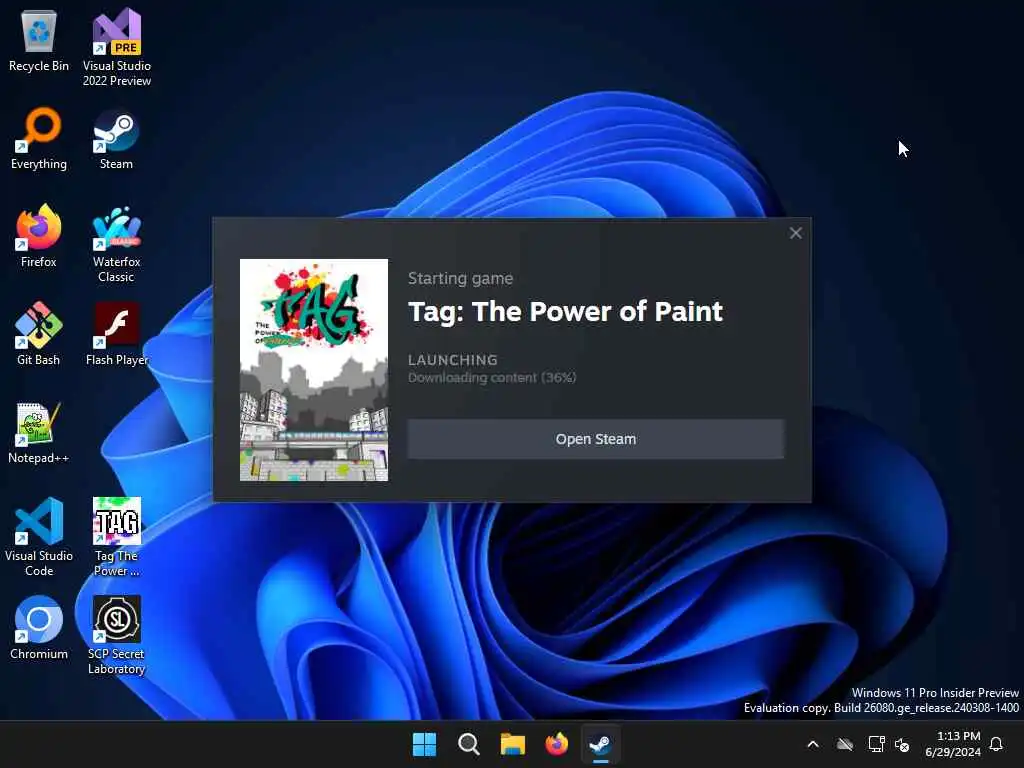Open File Explorer from the taskbar
The height and width of the screenshot is (768, 1024).
(x=513, y=744)
